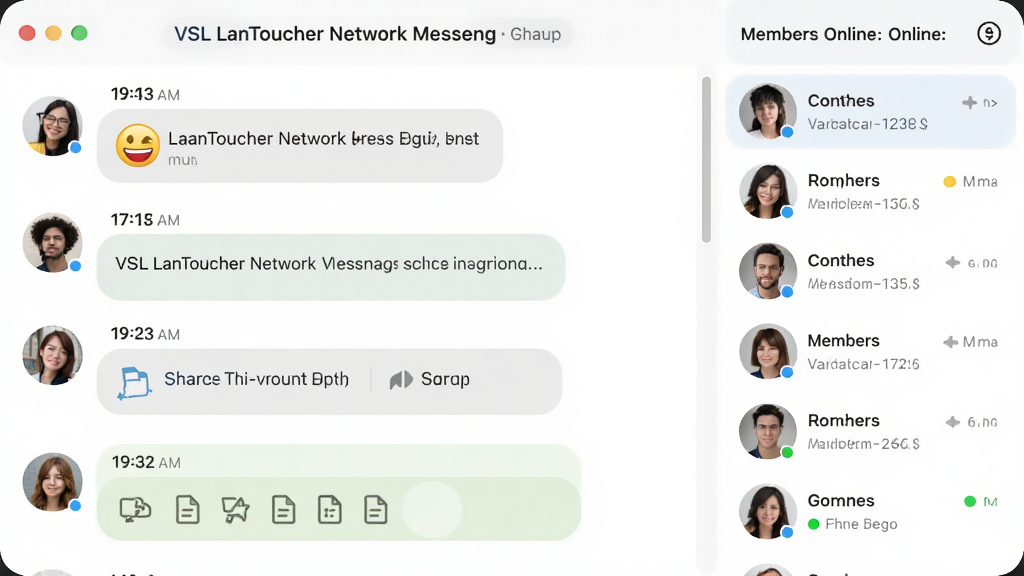Click the monitor-cloud screen share icon
The height and width of the screenshot is (576, 1024).
pos(135,509)
